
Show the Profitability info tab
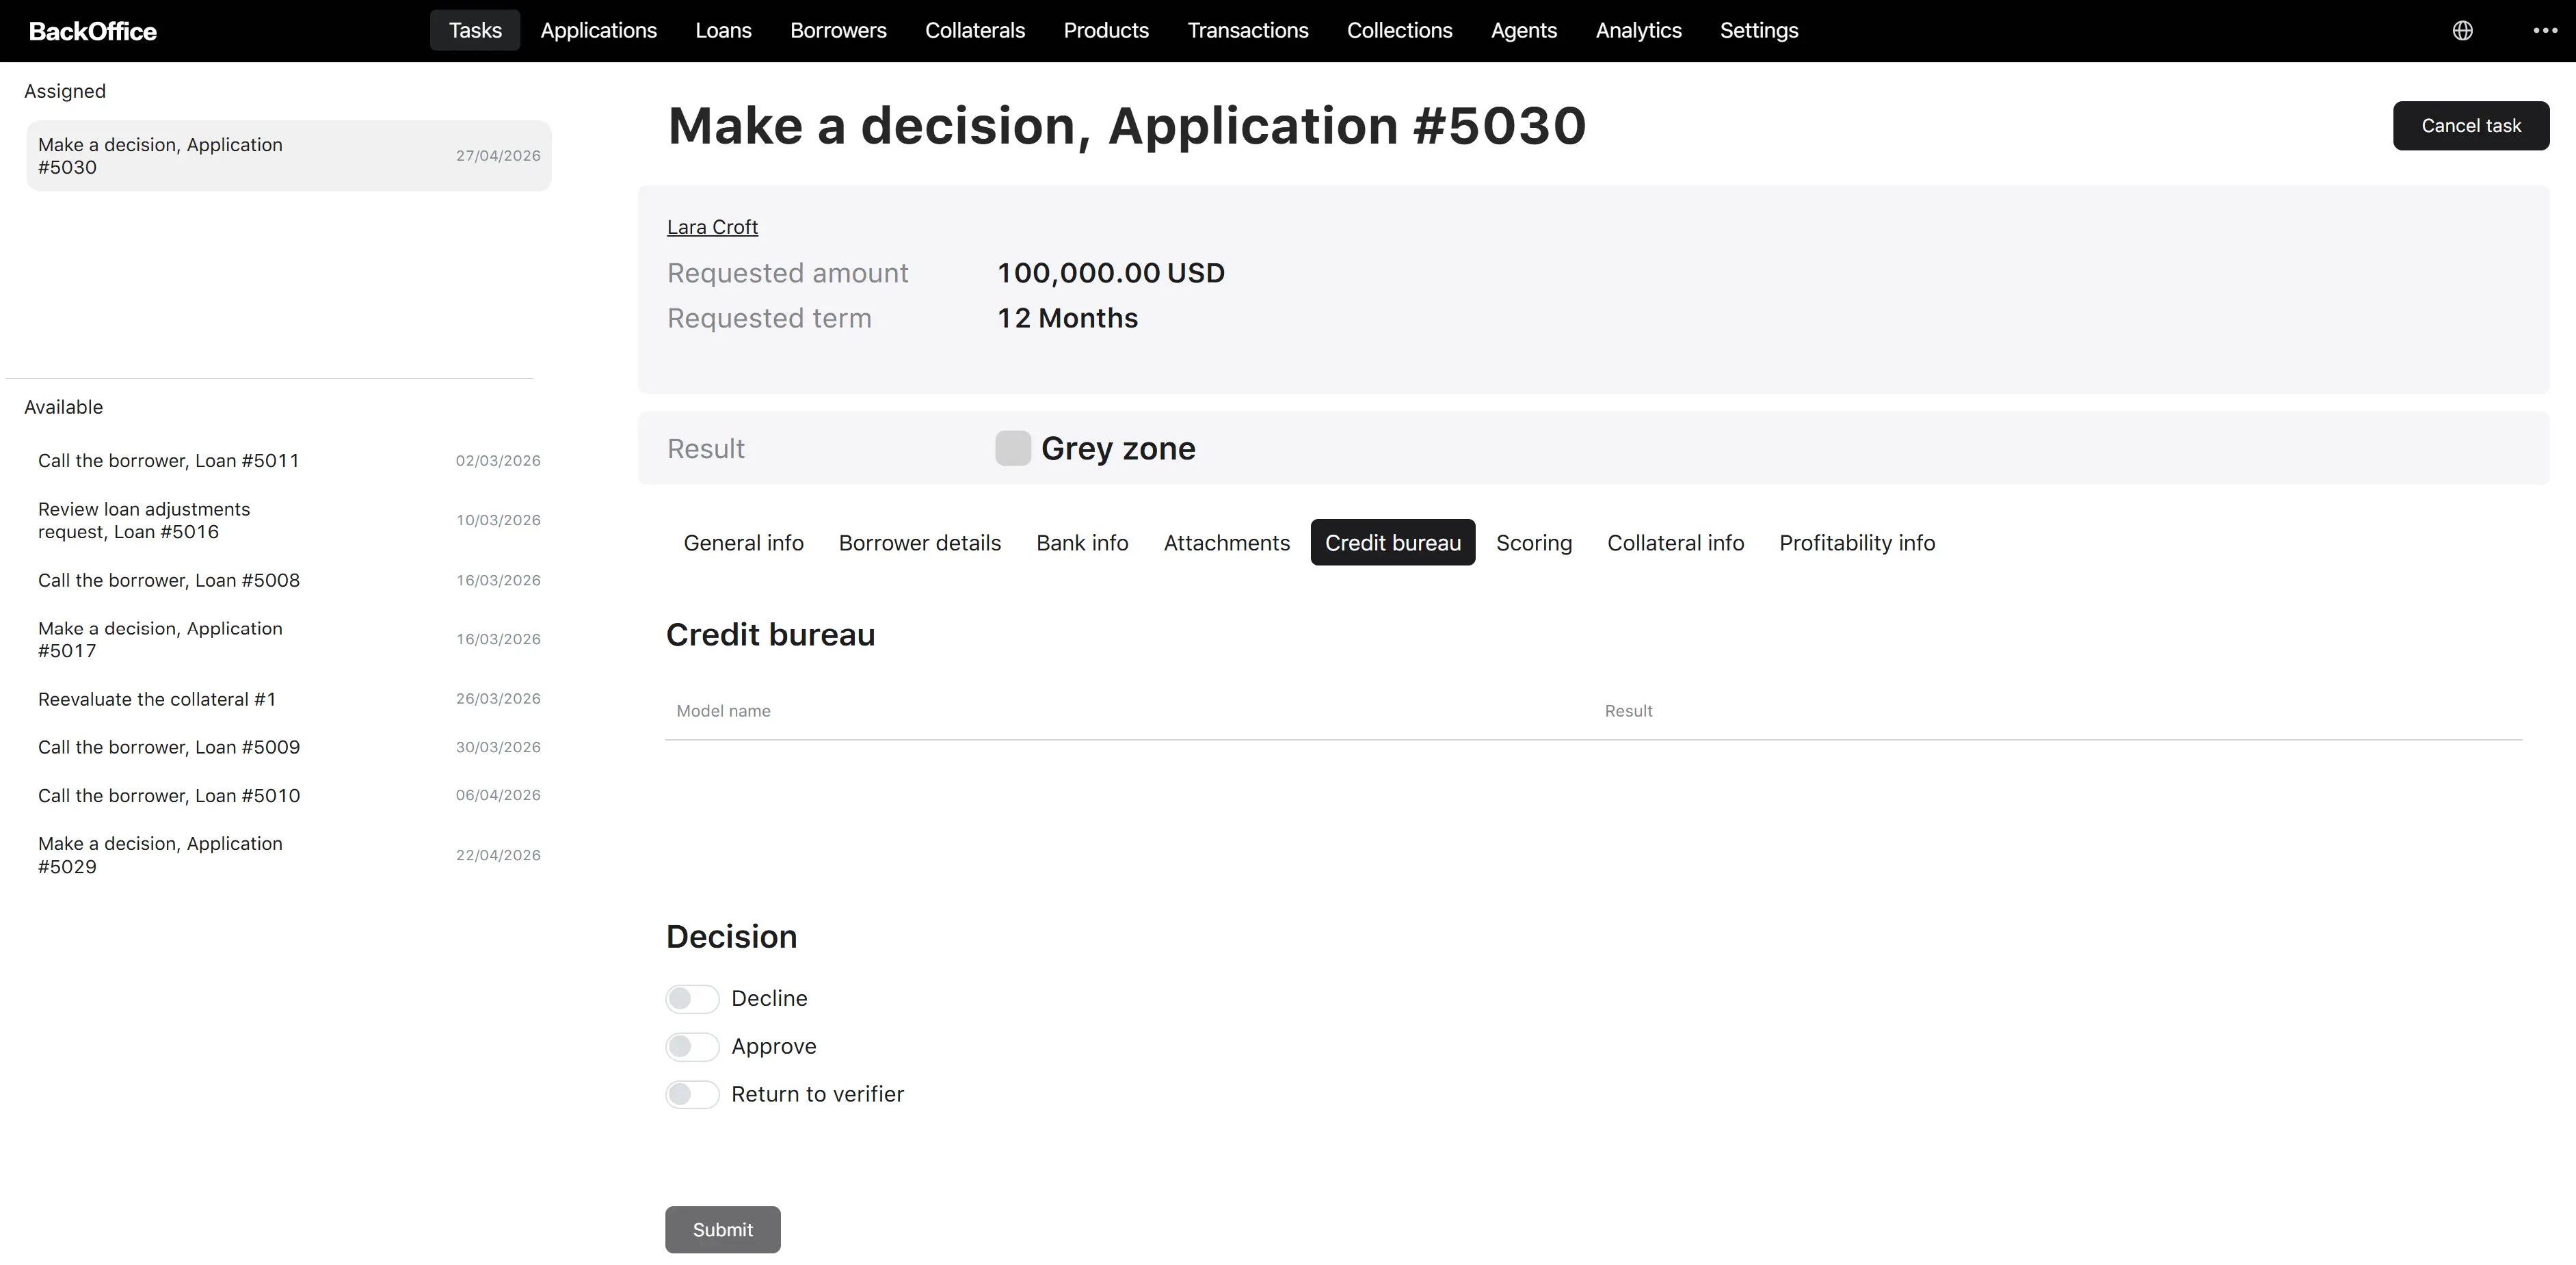1857,543
